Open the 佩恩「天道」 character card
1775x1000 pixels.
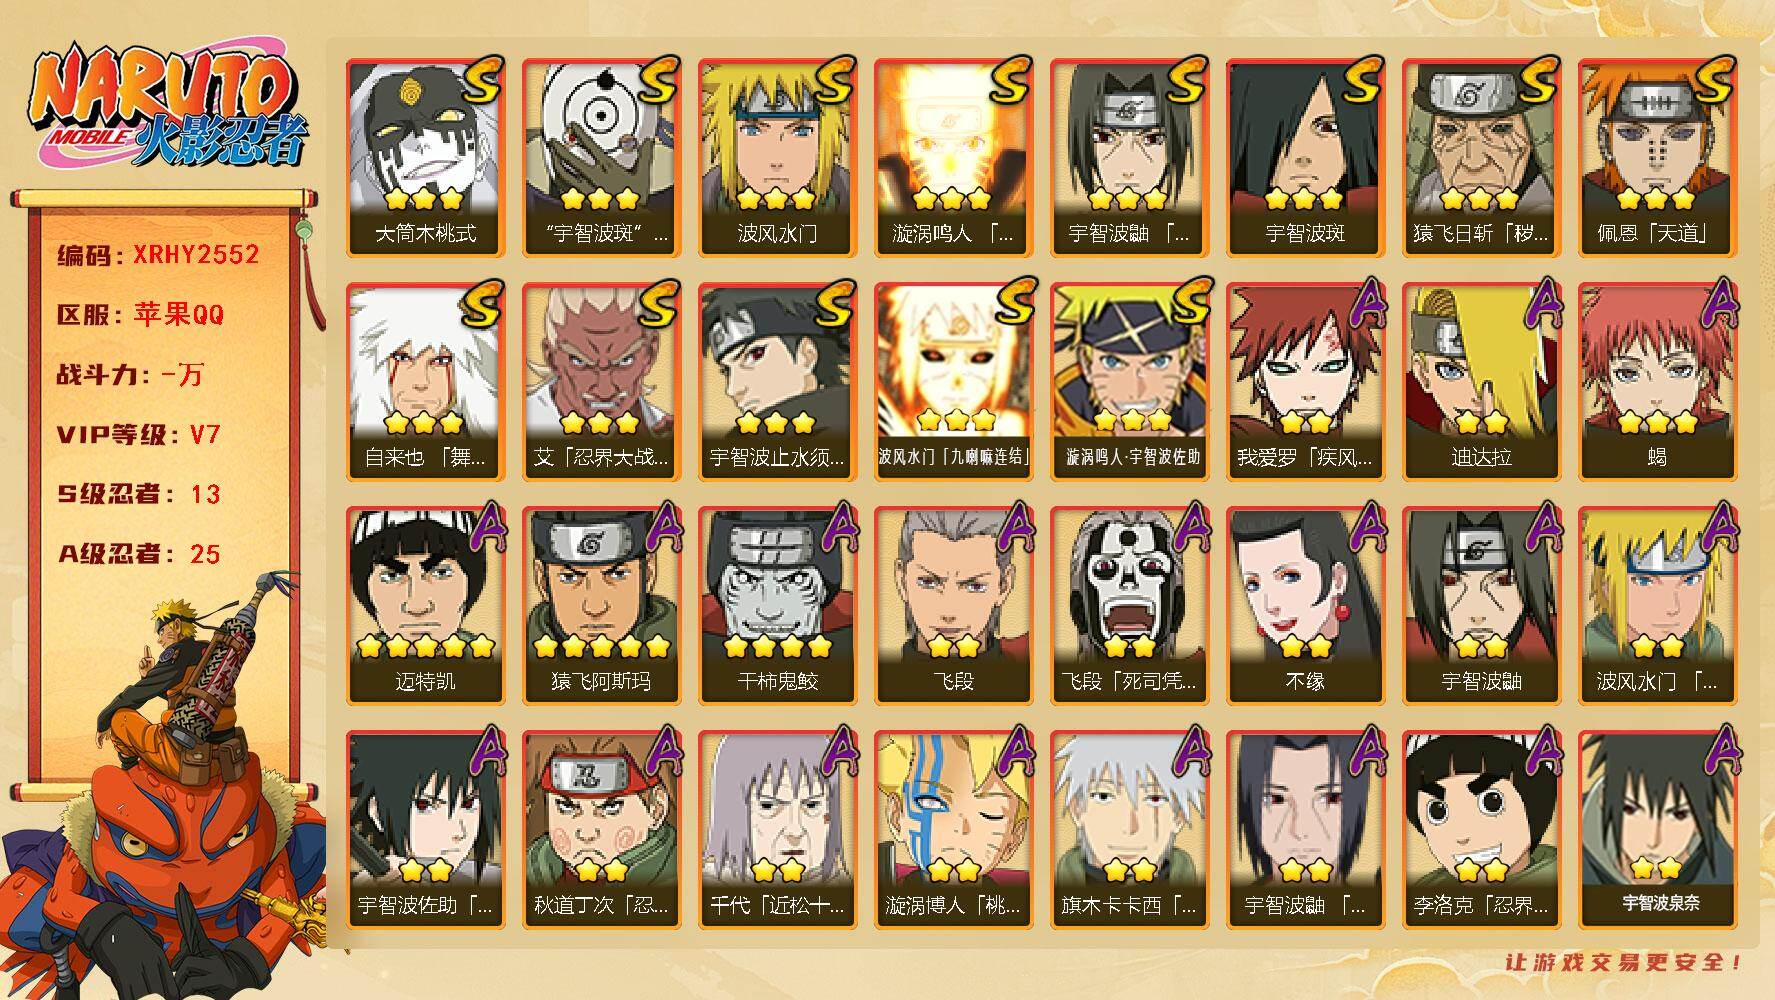coord(1657,158)
